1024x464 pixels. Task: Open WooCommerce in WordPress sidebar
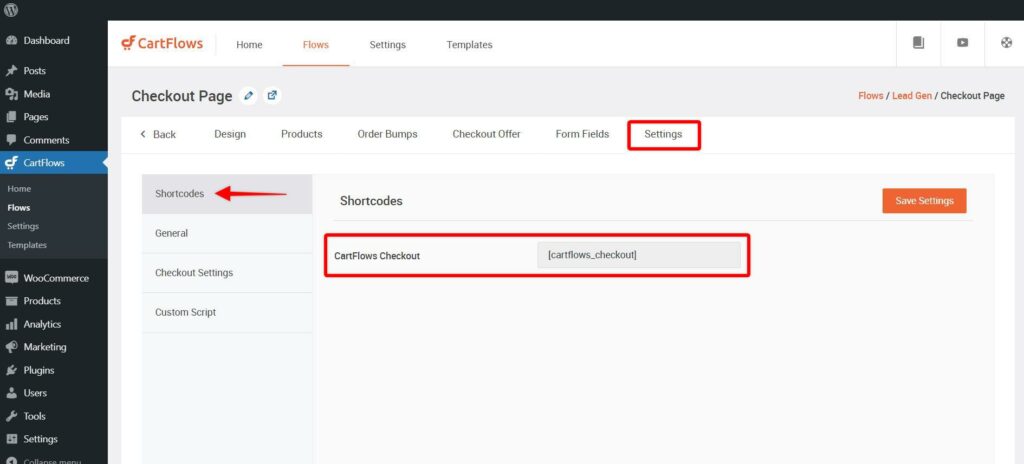54,278
